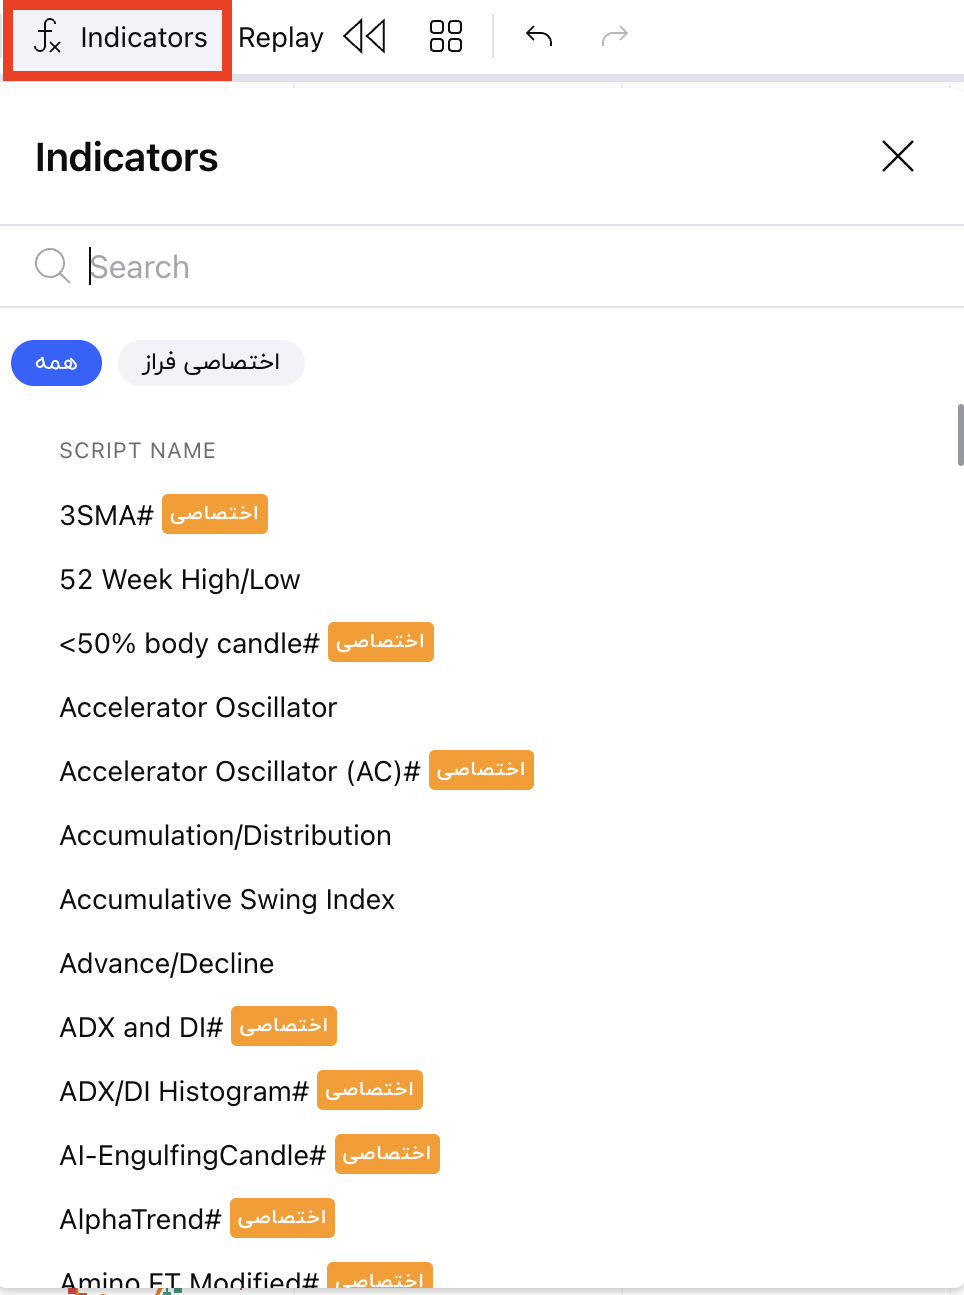Select the اختصاصی فراز filter tab
Image resolution: width=964 pixels, height=1295 pixels.
tap(211, 363)
